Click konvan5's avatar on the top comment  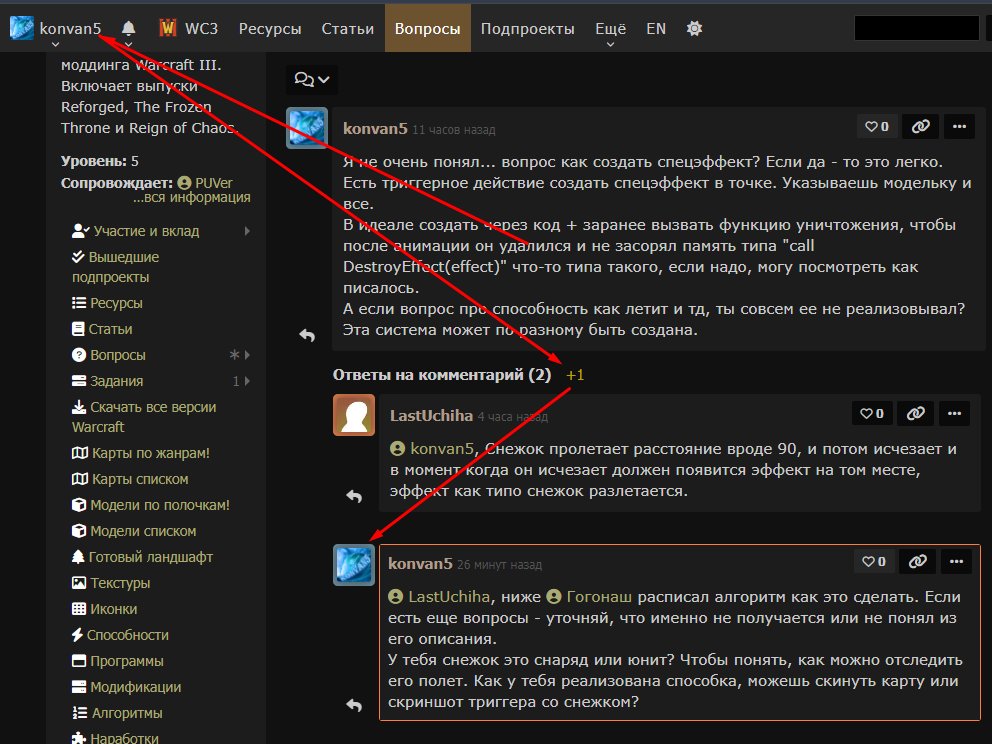click(307, 128)
